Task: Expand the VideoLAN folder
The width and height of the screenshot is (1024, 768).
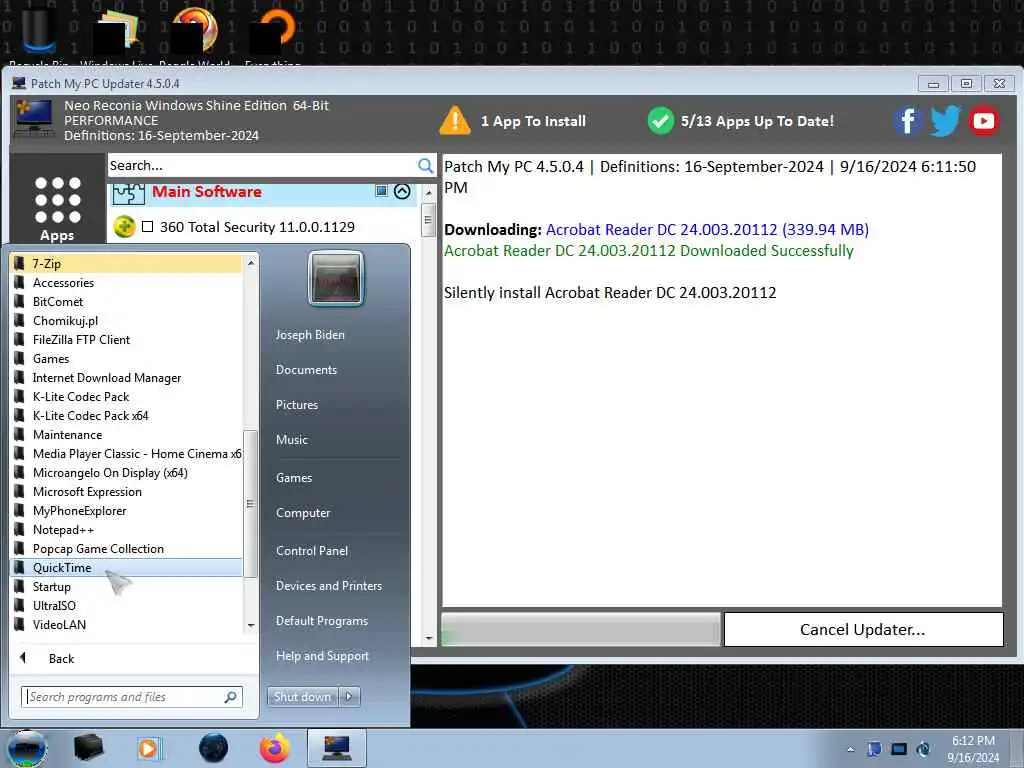Action: click(x=126, y=625)
